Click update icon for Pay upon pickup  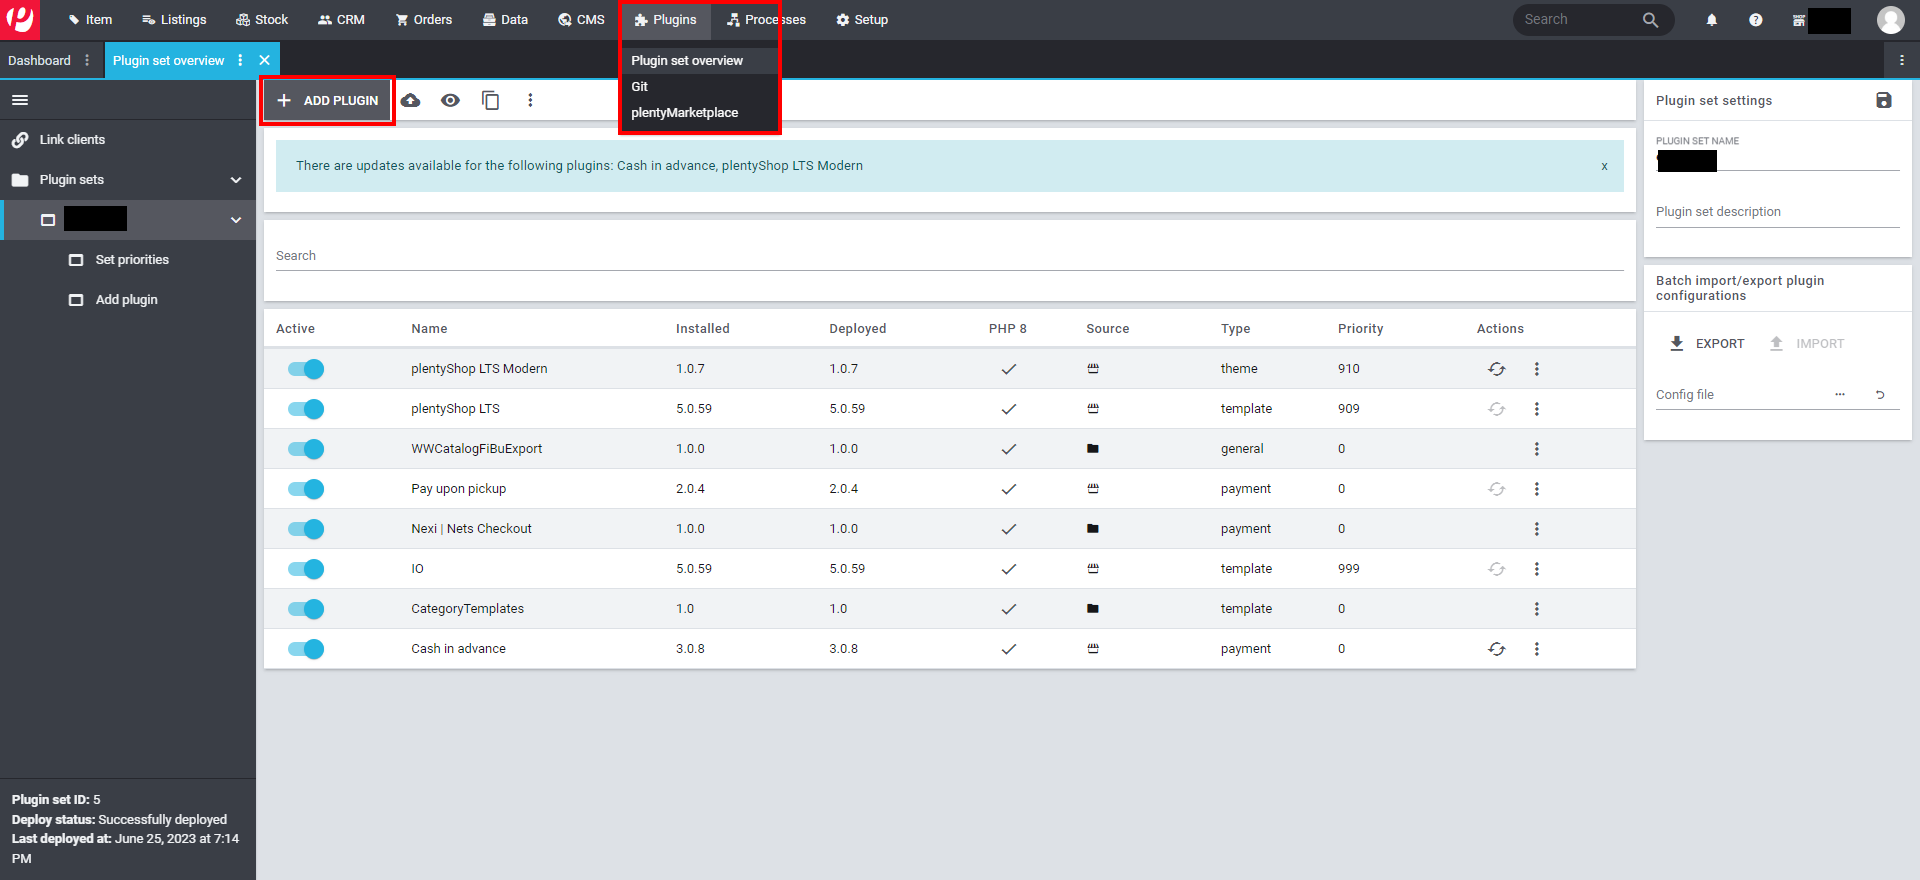[x=1496, y=489]
